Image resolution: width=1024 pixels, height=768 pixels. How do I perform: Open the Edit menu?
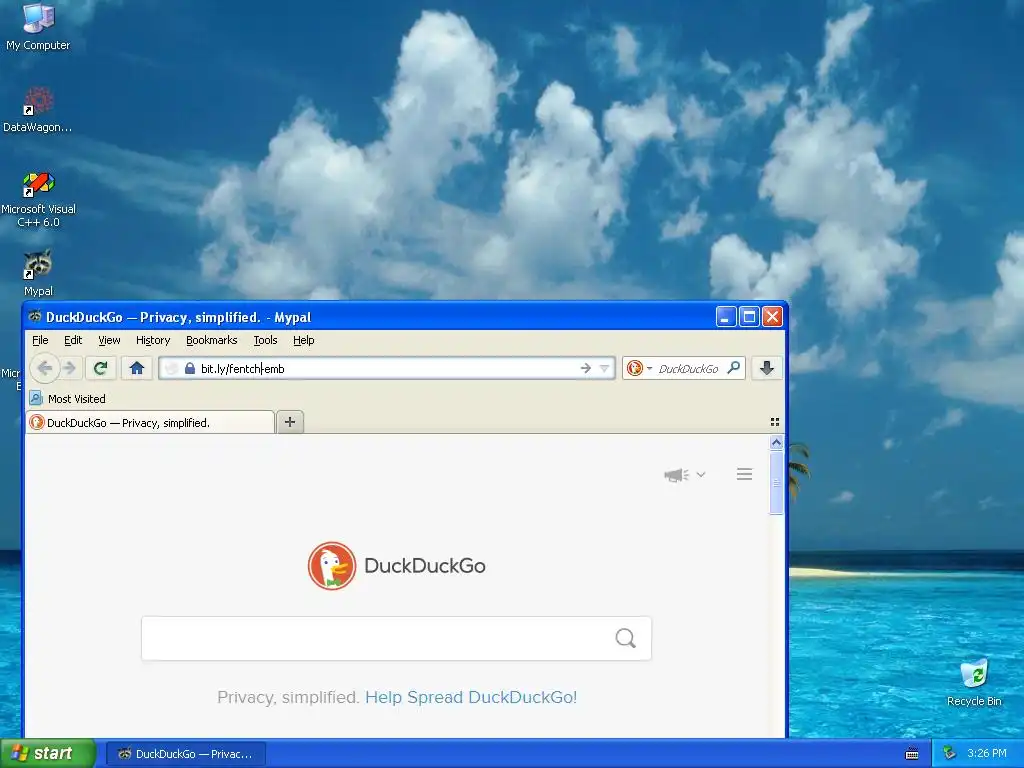[x=73, y=340]
